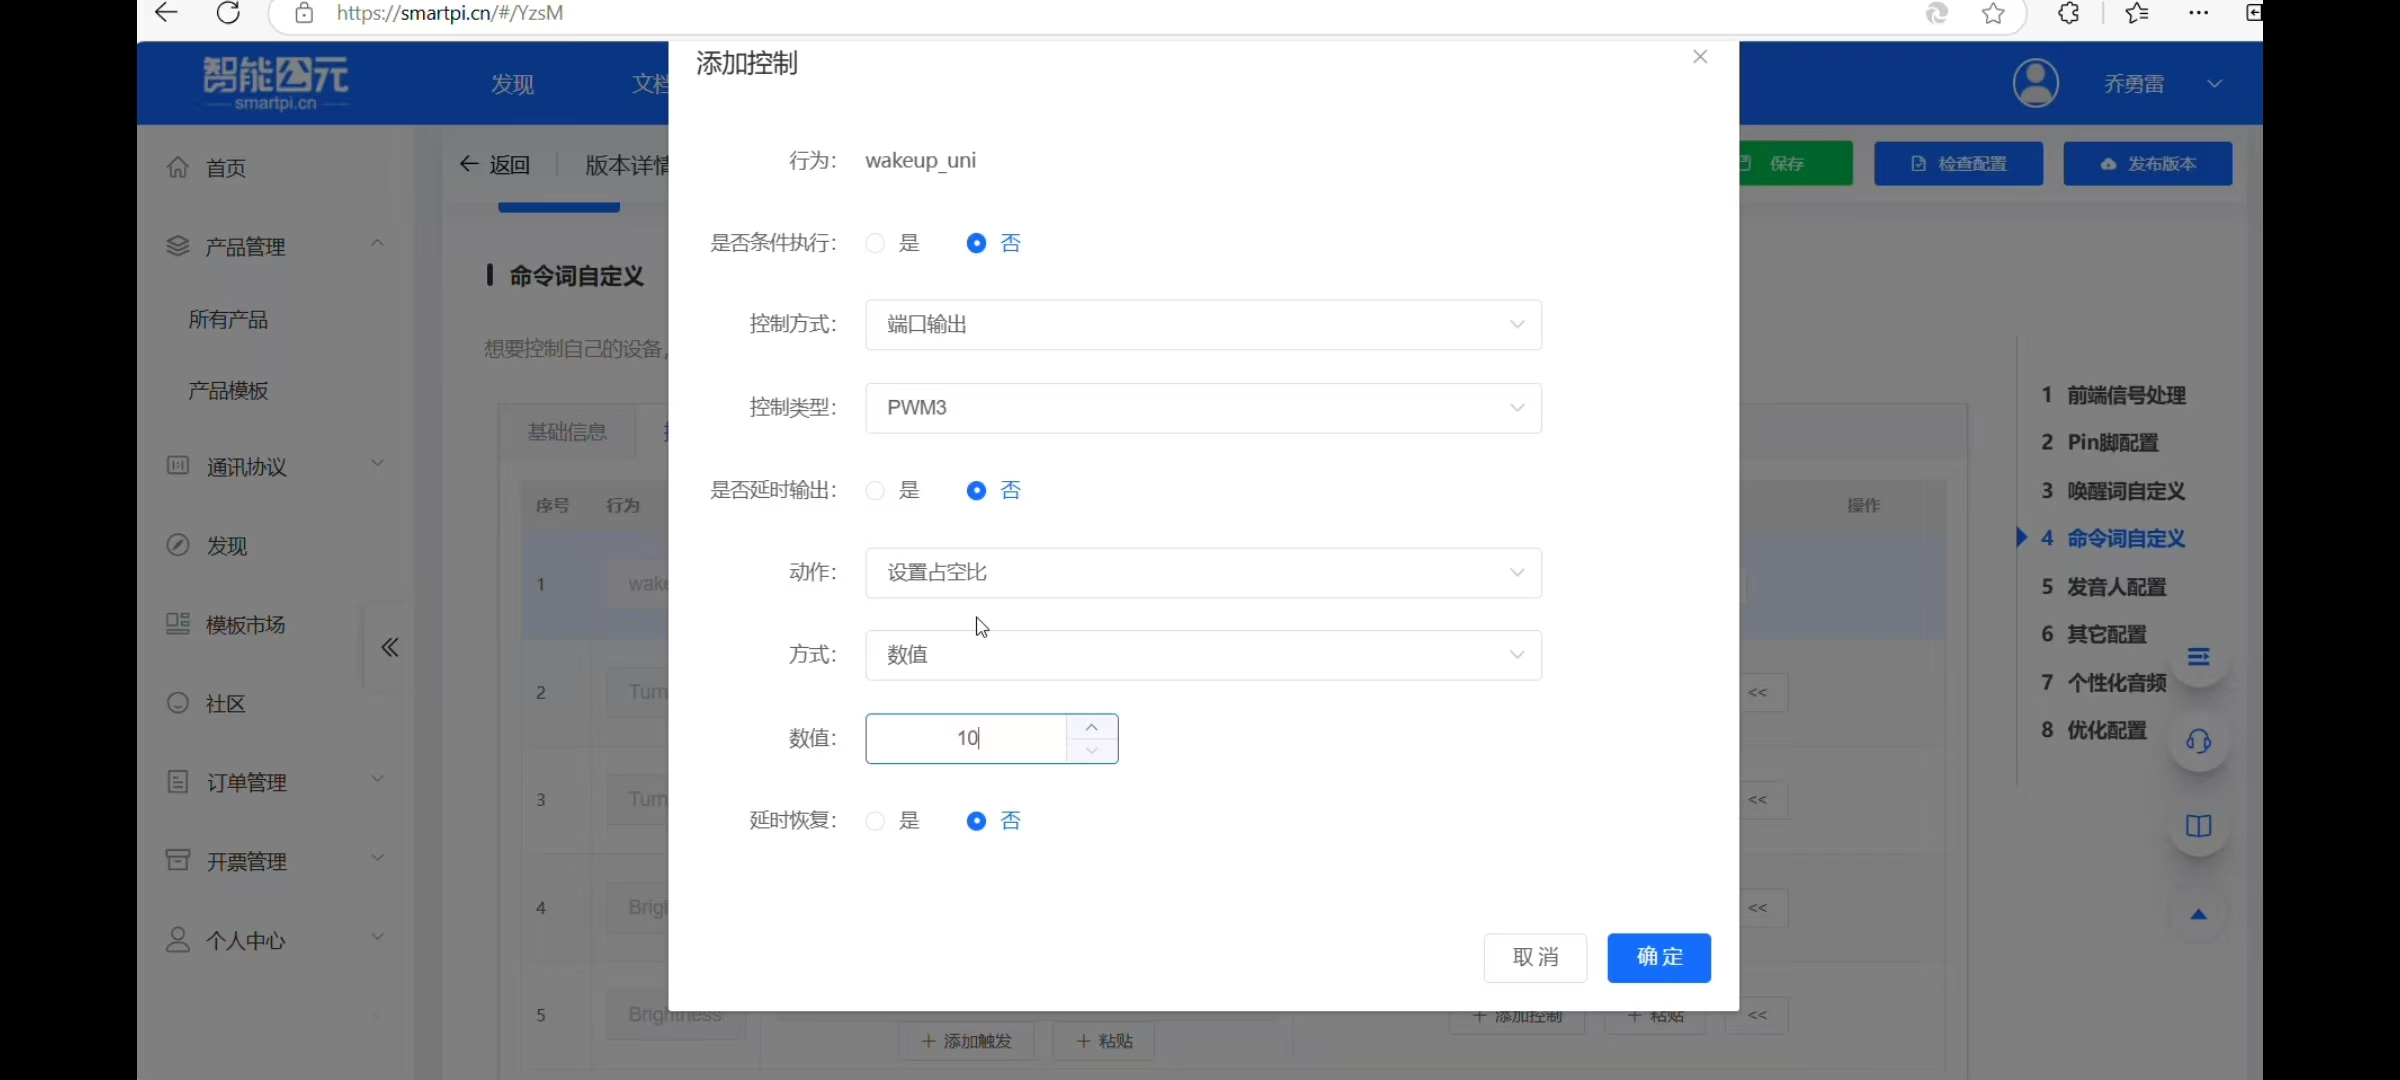Select 是 for 是否延时输出
The width and height of the screenshot is (2400, 1080).
click(874, 490)
